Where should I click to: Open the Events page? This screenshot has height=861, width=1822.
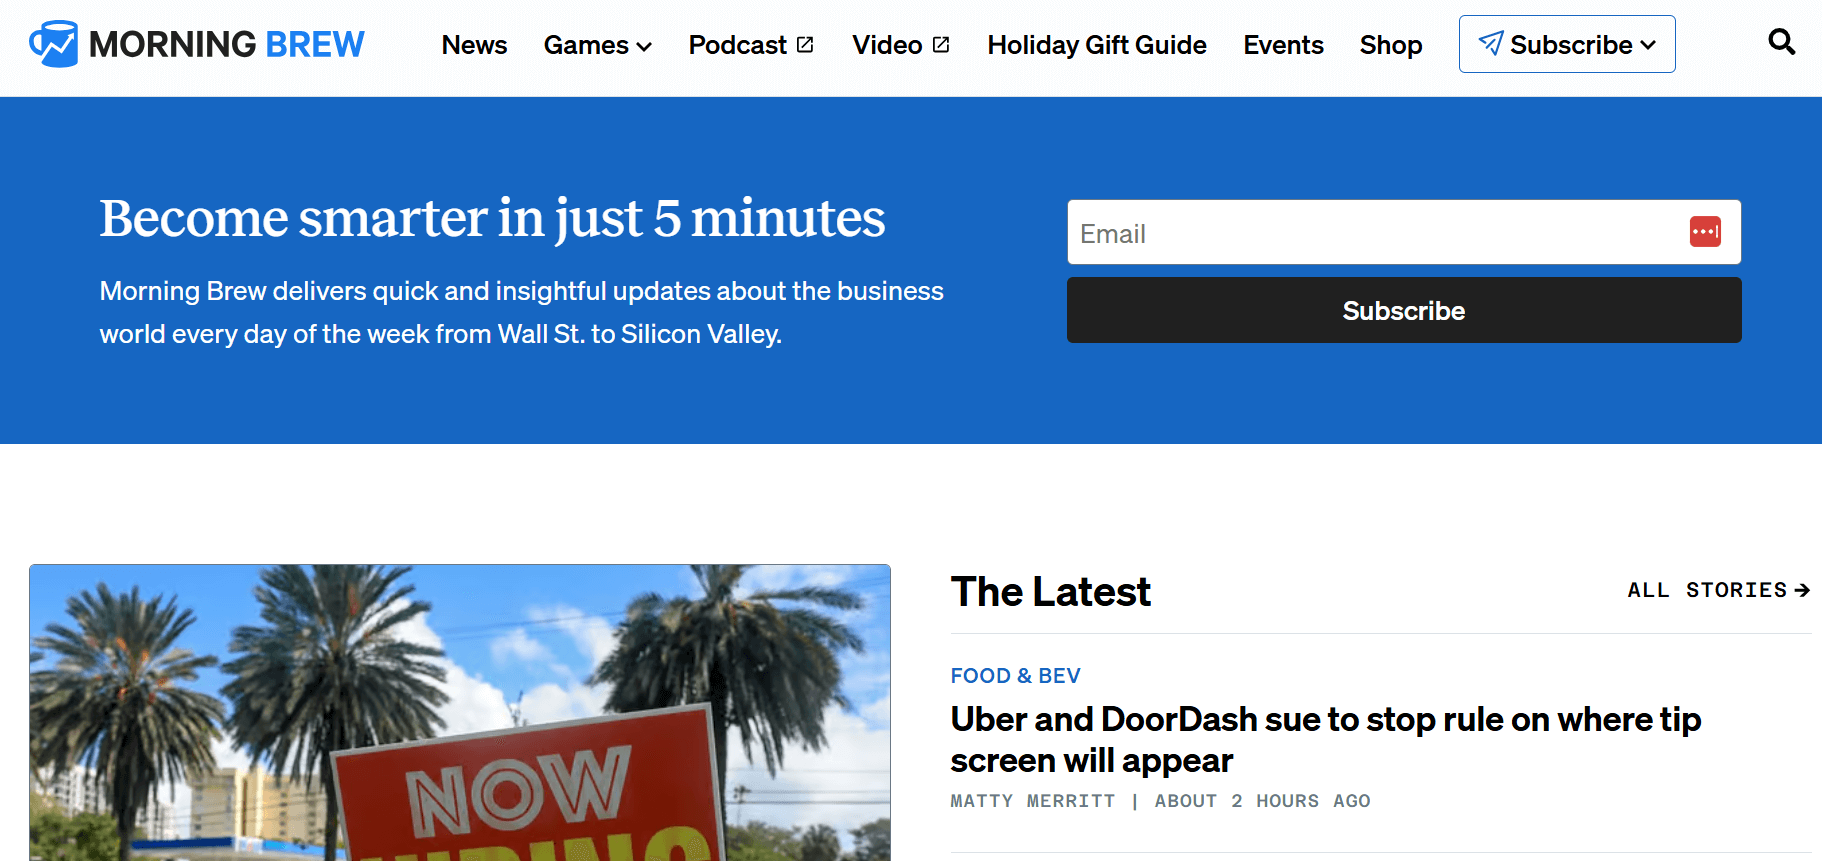[1283, 45]
